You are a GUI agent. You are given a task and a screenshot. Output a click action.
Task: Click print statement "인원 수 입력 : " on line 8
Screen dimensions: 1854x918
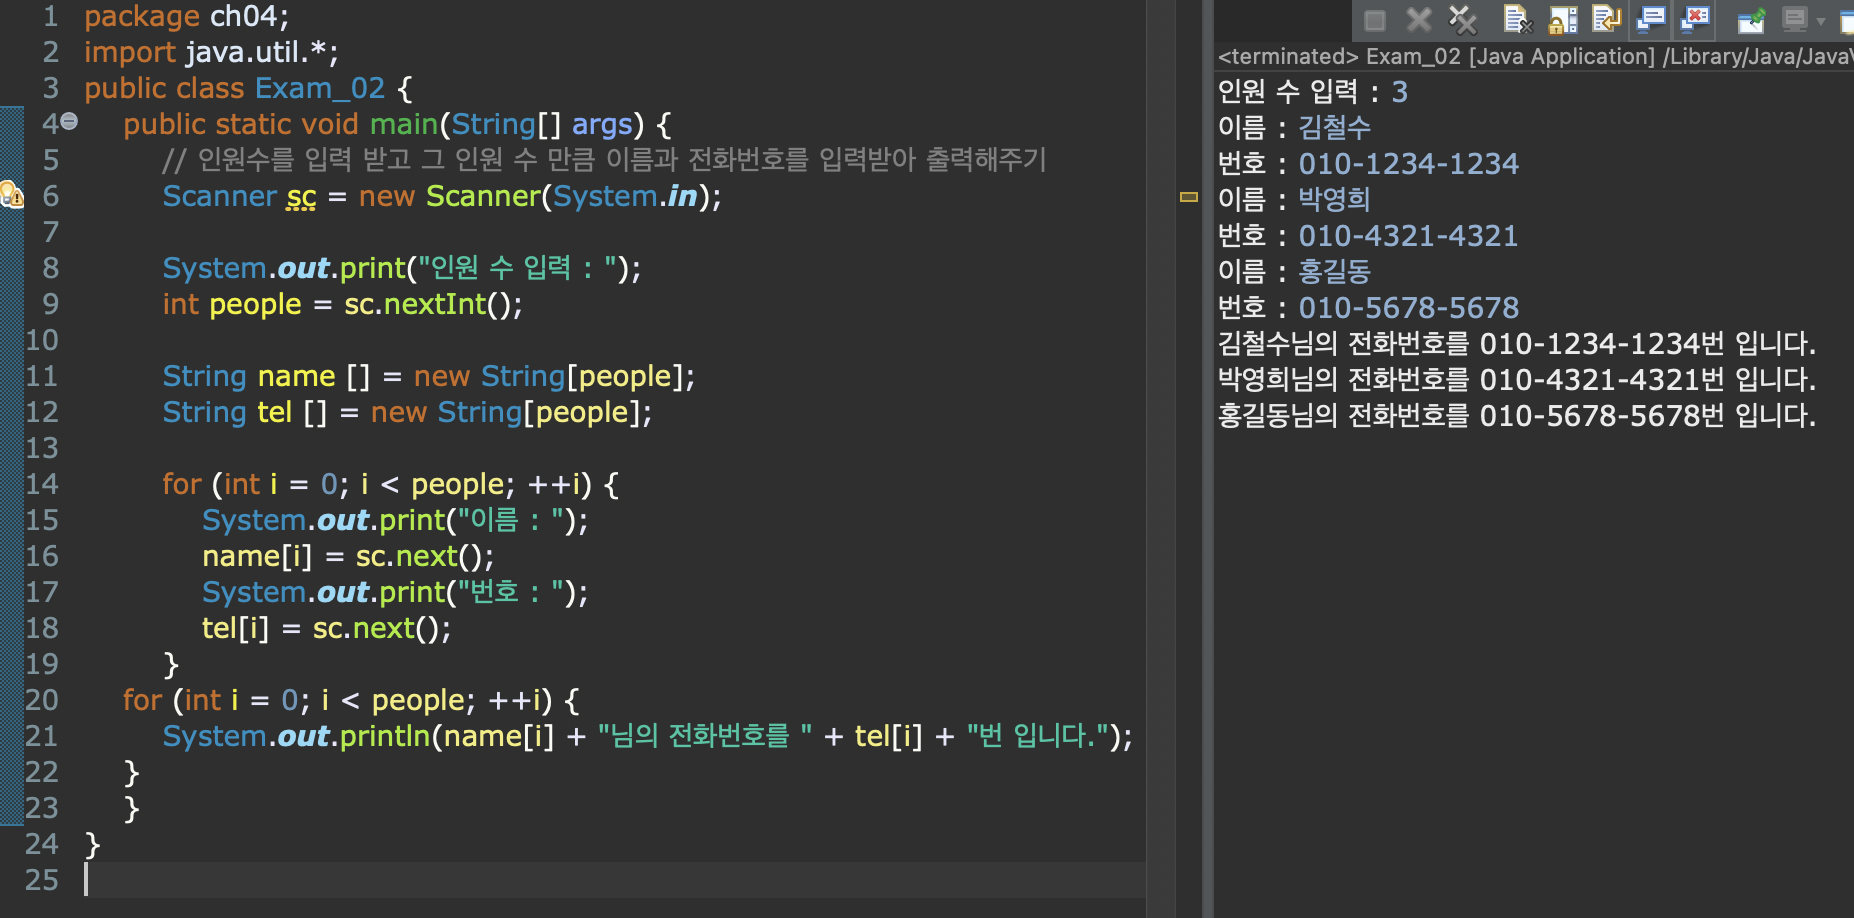pyautogui.click(x=402, y=268)
